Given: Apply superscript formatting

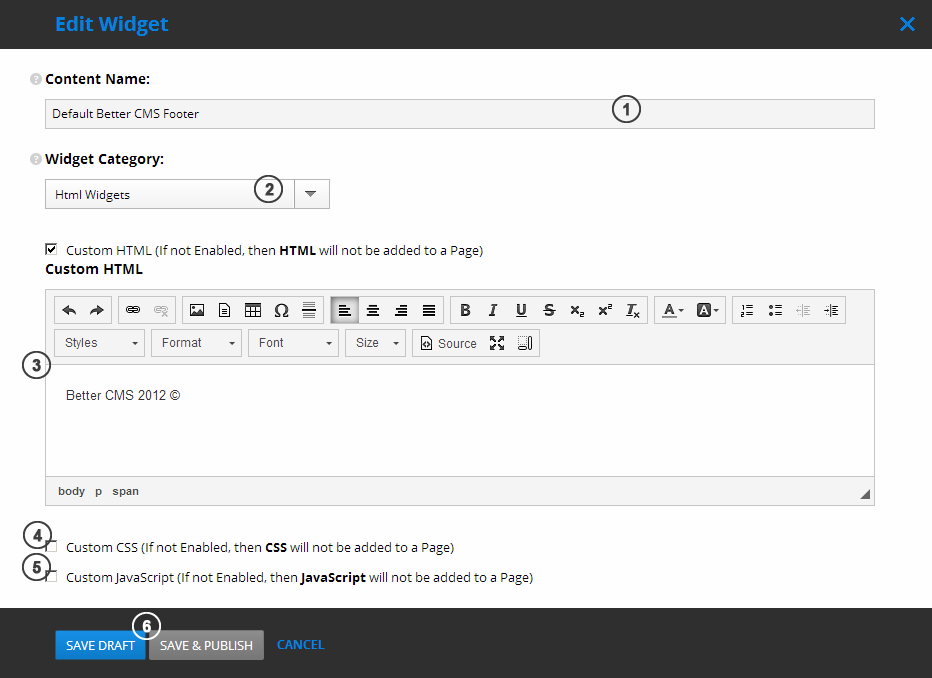Looking at the screenshot, I should [x=605, y=310].
